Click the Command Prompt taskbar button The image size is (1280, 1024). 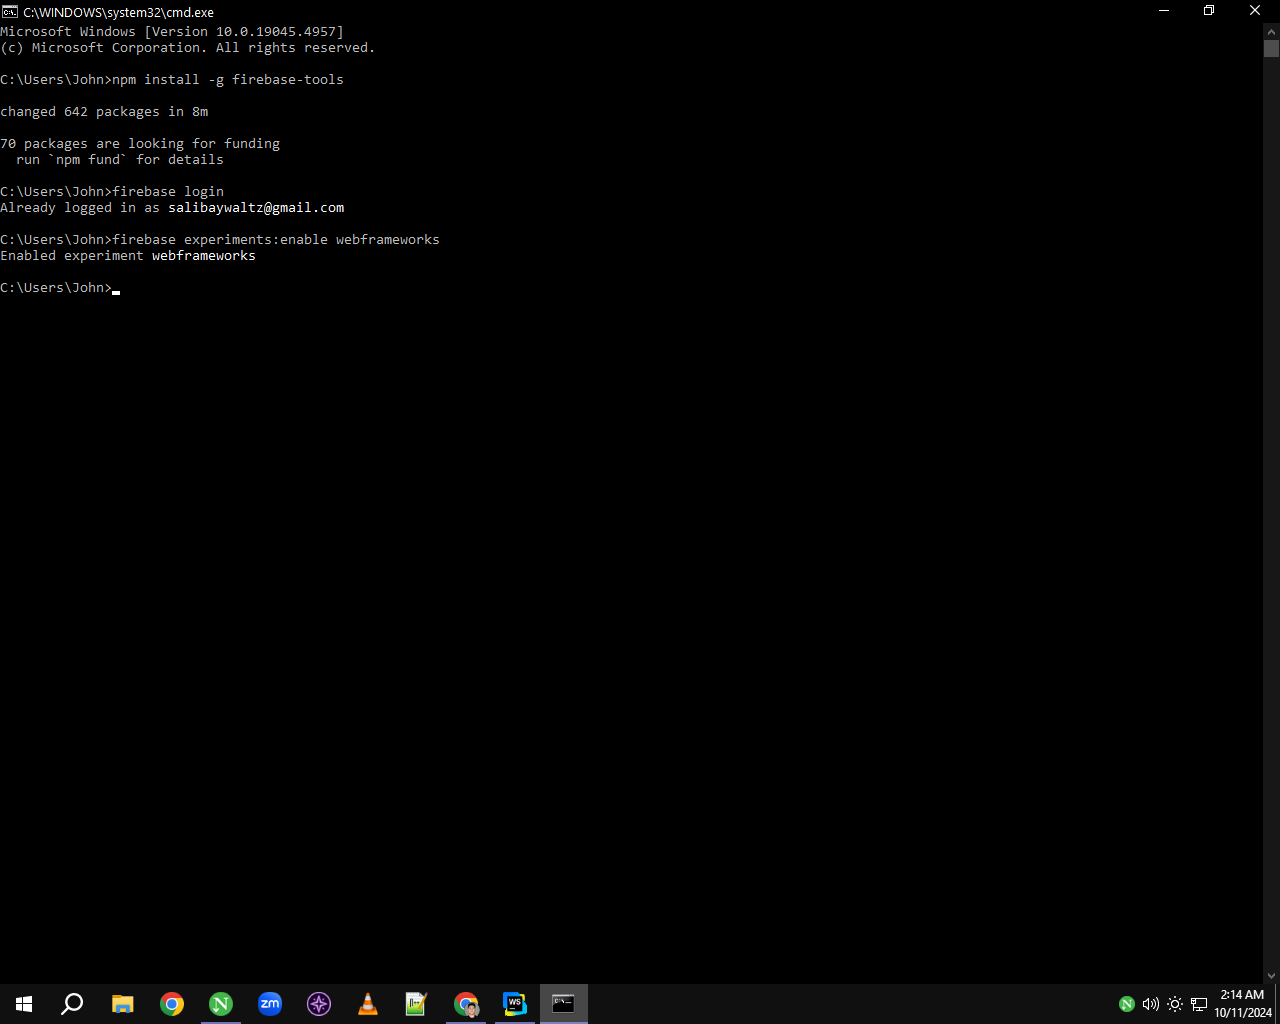[x=564, y=1004]
